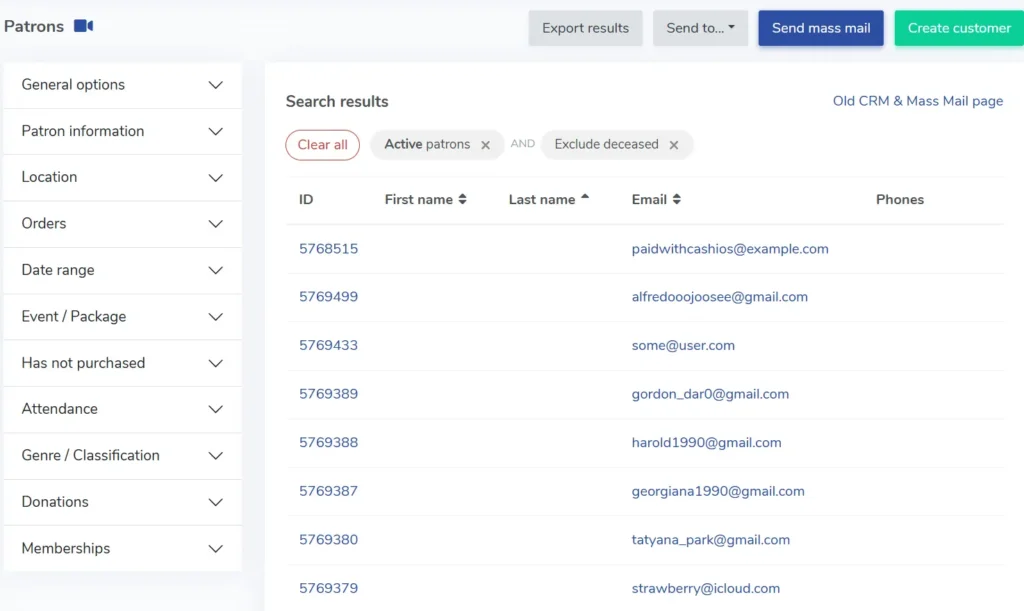Open patron ID 5769379
This screenshot has height=611, width=1024.
coord(328,588)
